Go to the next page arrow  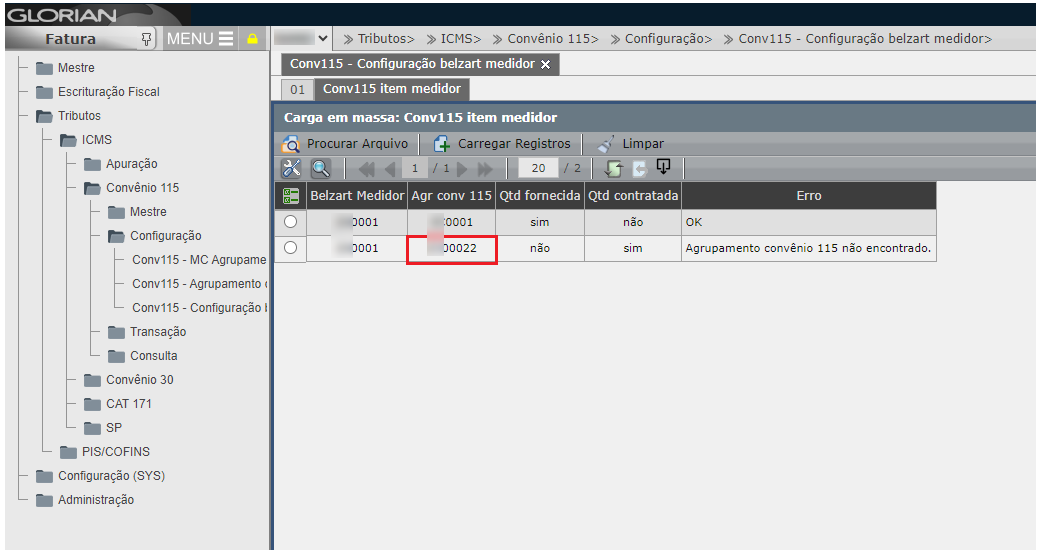click(x=462, y=168)
